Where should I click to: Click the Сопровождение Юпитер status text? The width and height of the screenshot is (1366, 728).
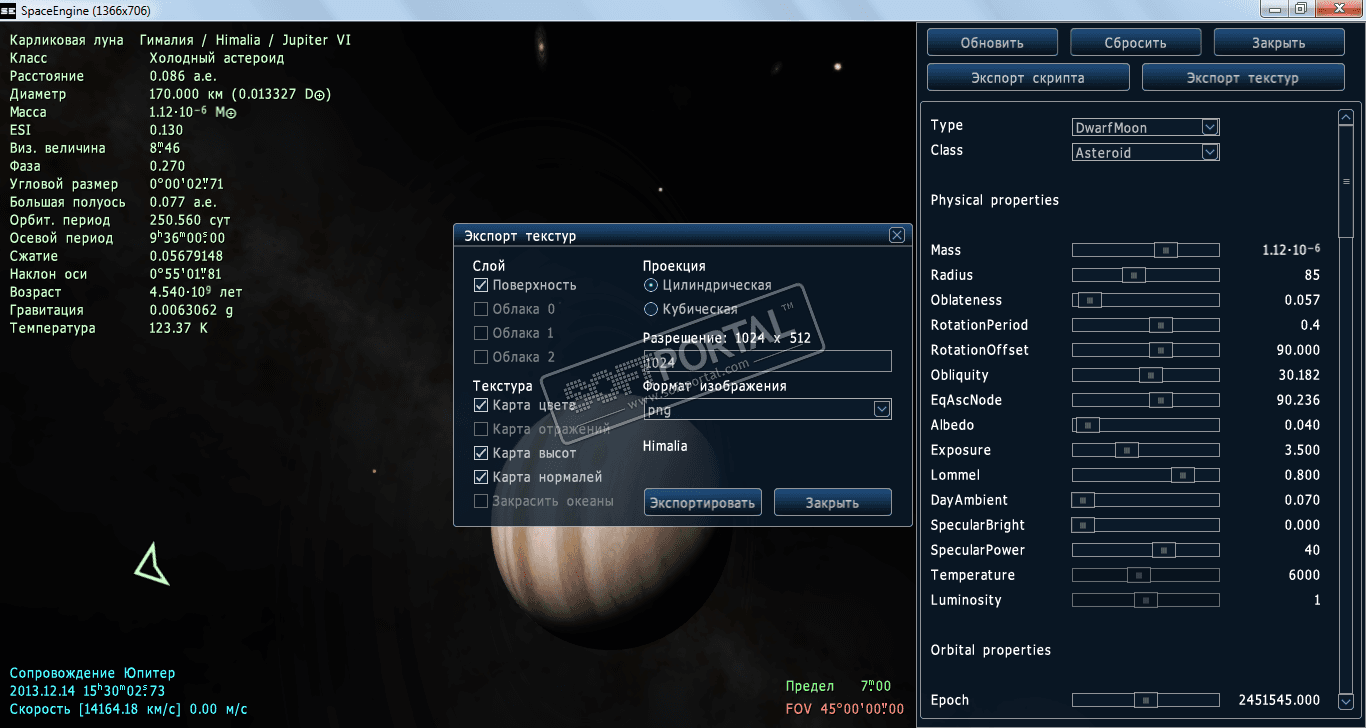click(92, 673)
